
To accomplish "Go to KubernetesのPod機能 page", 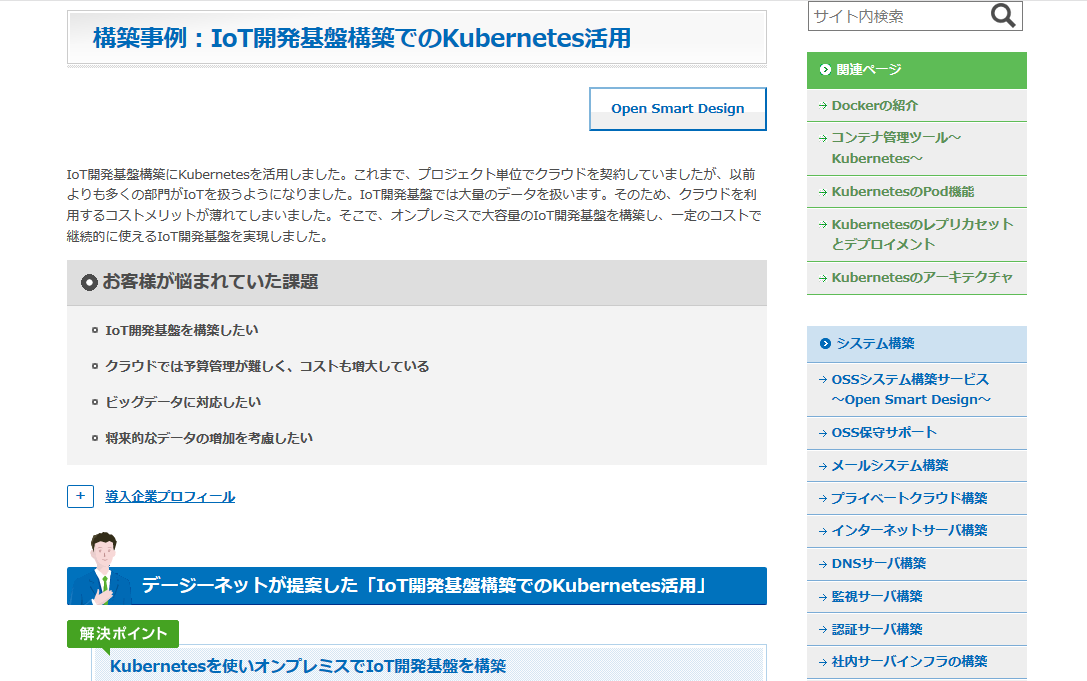I will coord(902,191).
